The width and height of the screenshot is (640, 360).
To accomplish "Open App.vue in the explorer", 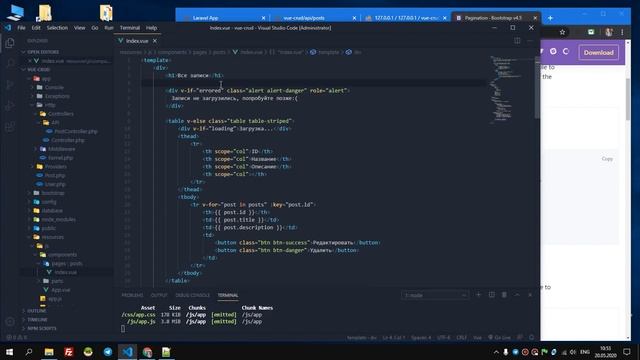I will point(61,290).
